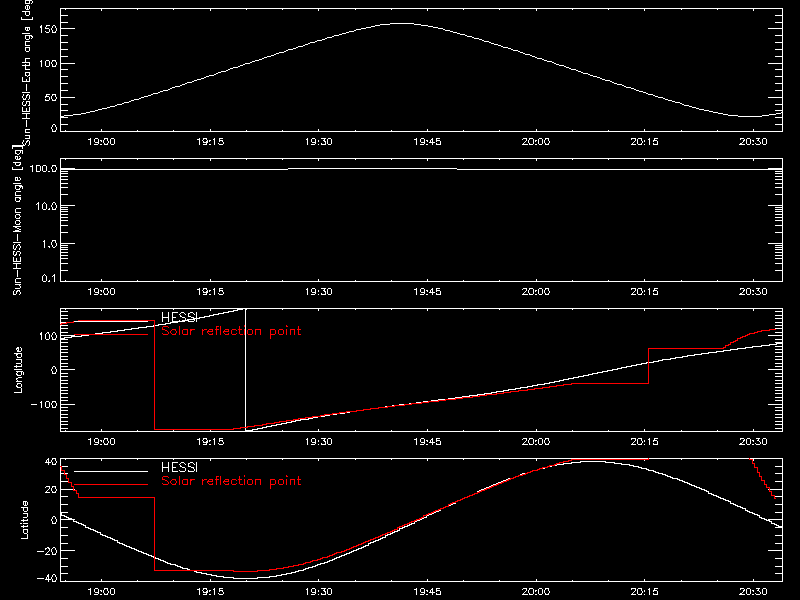800x600 pixels.
Task: Click the 0.1 tick on Moon angle axis
Action: coord(49,278)
